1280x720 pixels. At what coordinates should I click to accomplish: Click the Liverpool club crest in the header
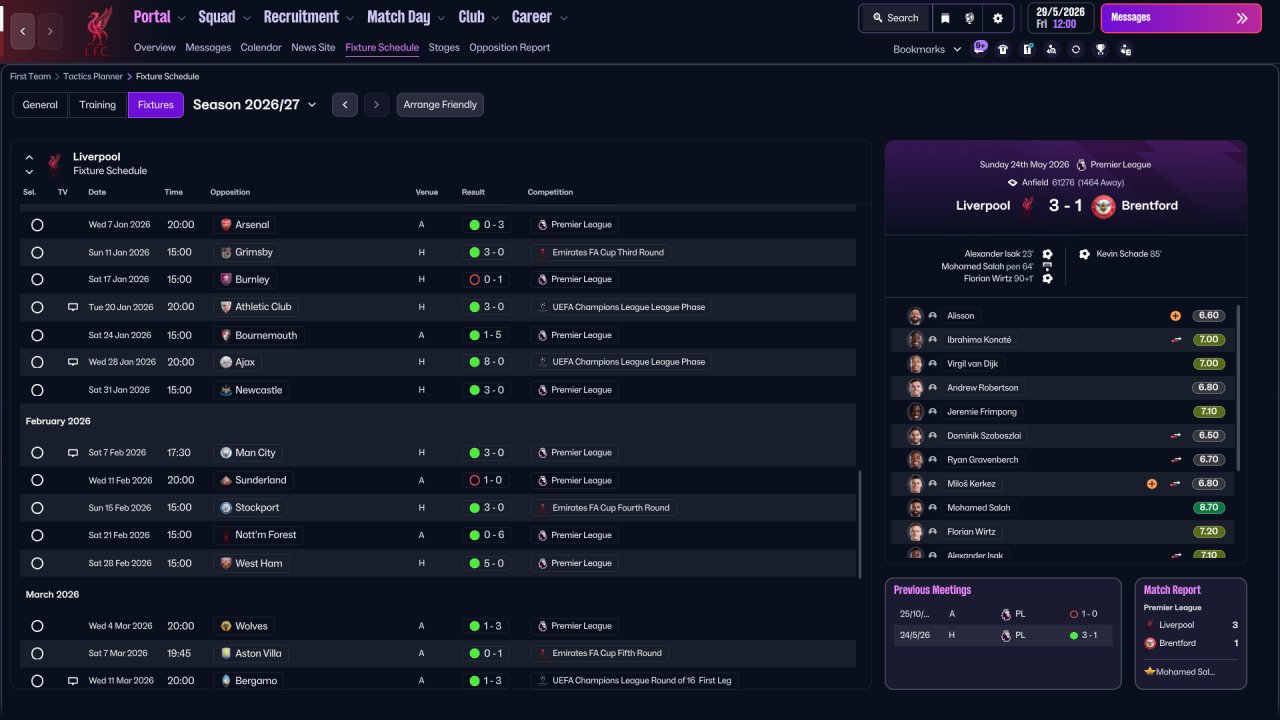click(x=97, y=30)
